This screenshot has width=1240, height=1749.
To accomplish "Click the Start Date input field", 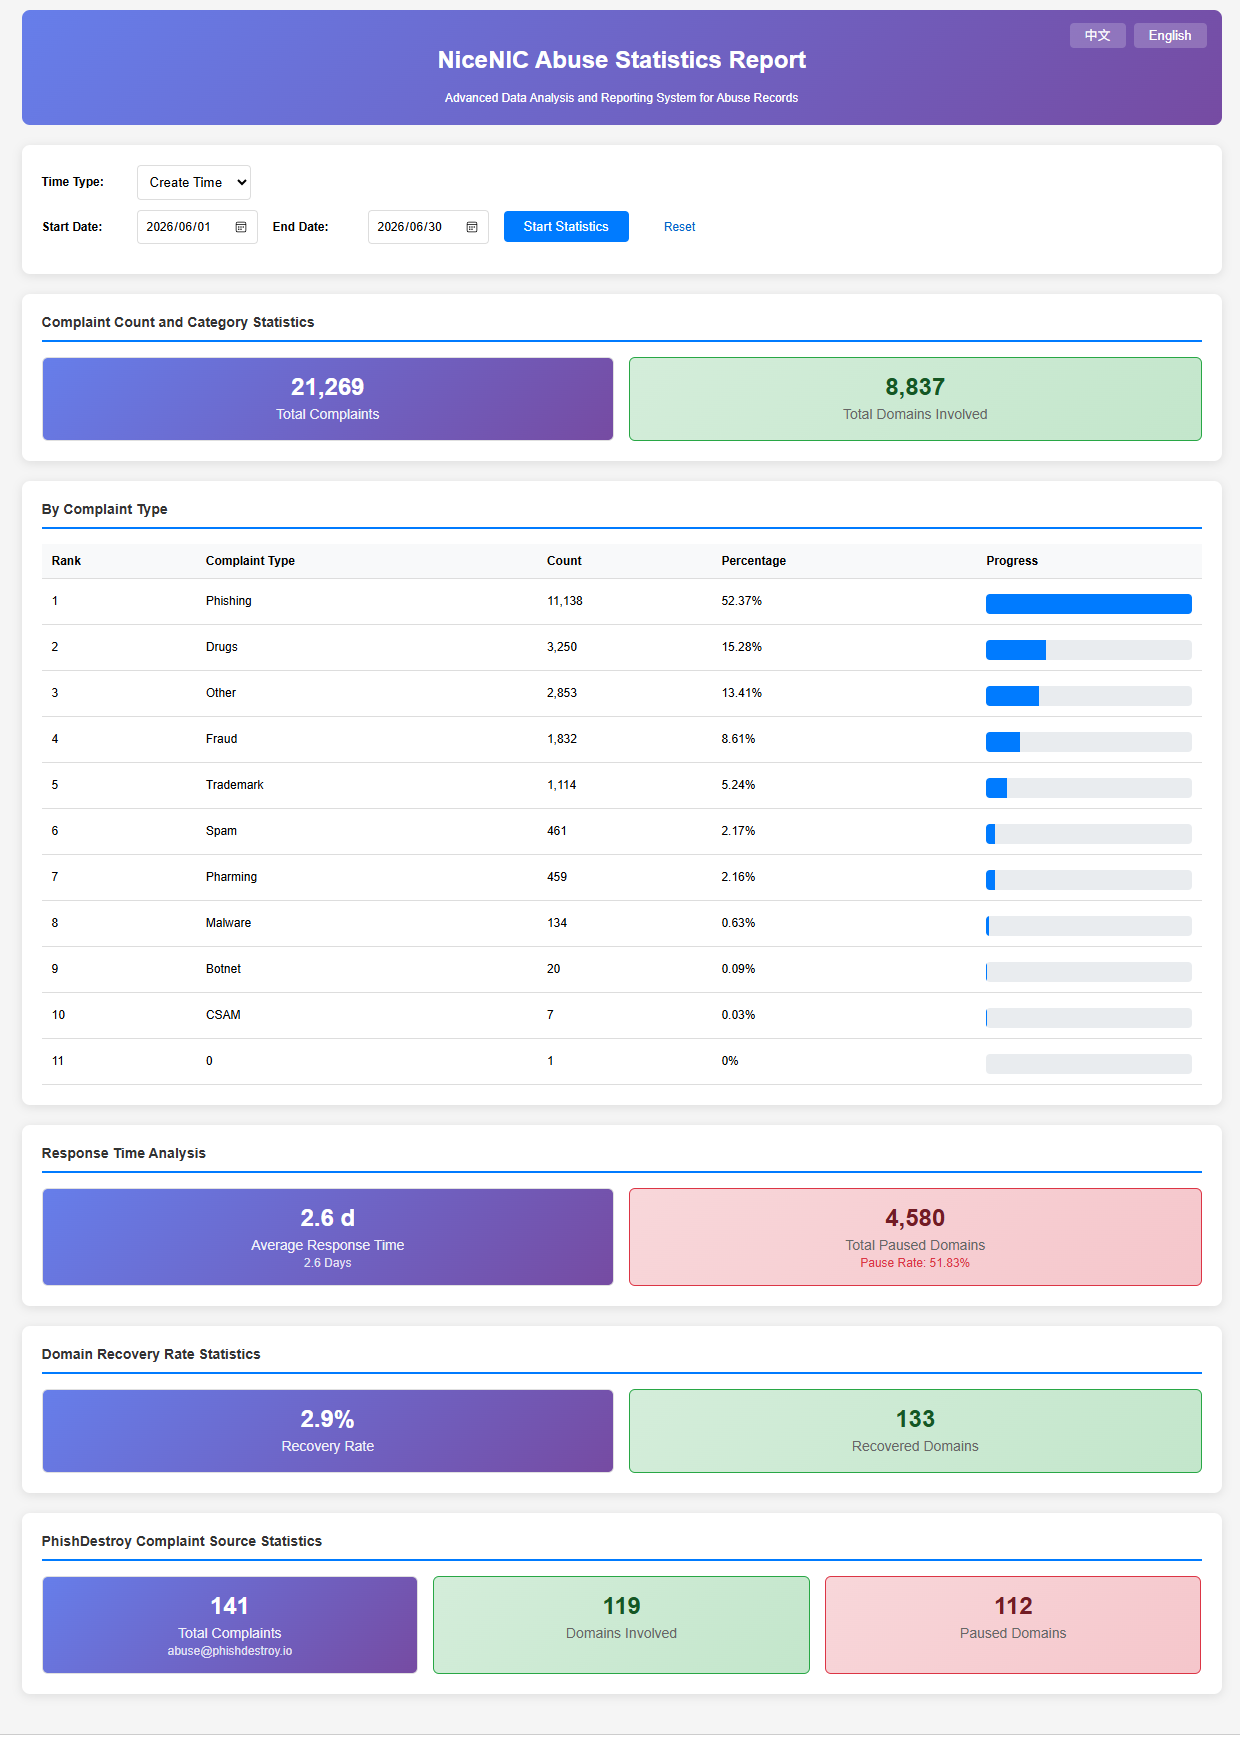I will (x=197, y=227).
